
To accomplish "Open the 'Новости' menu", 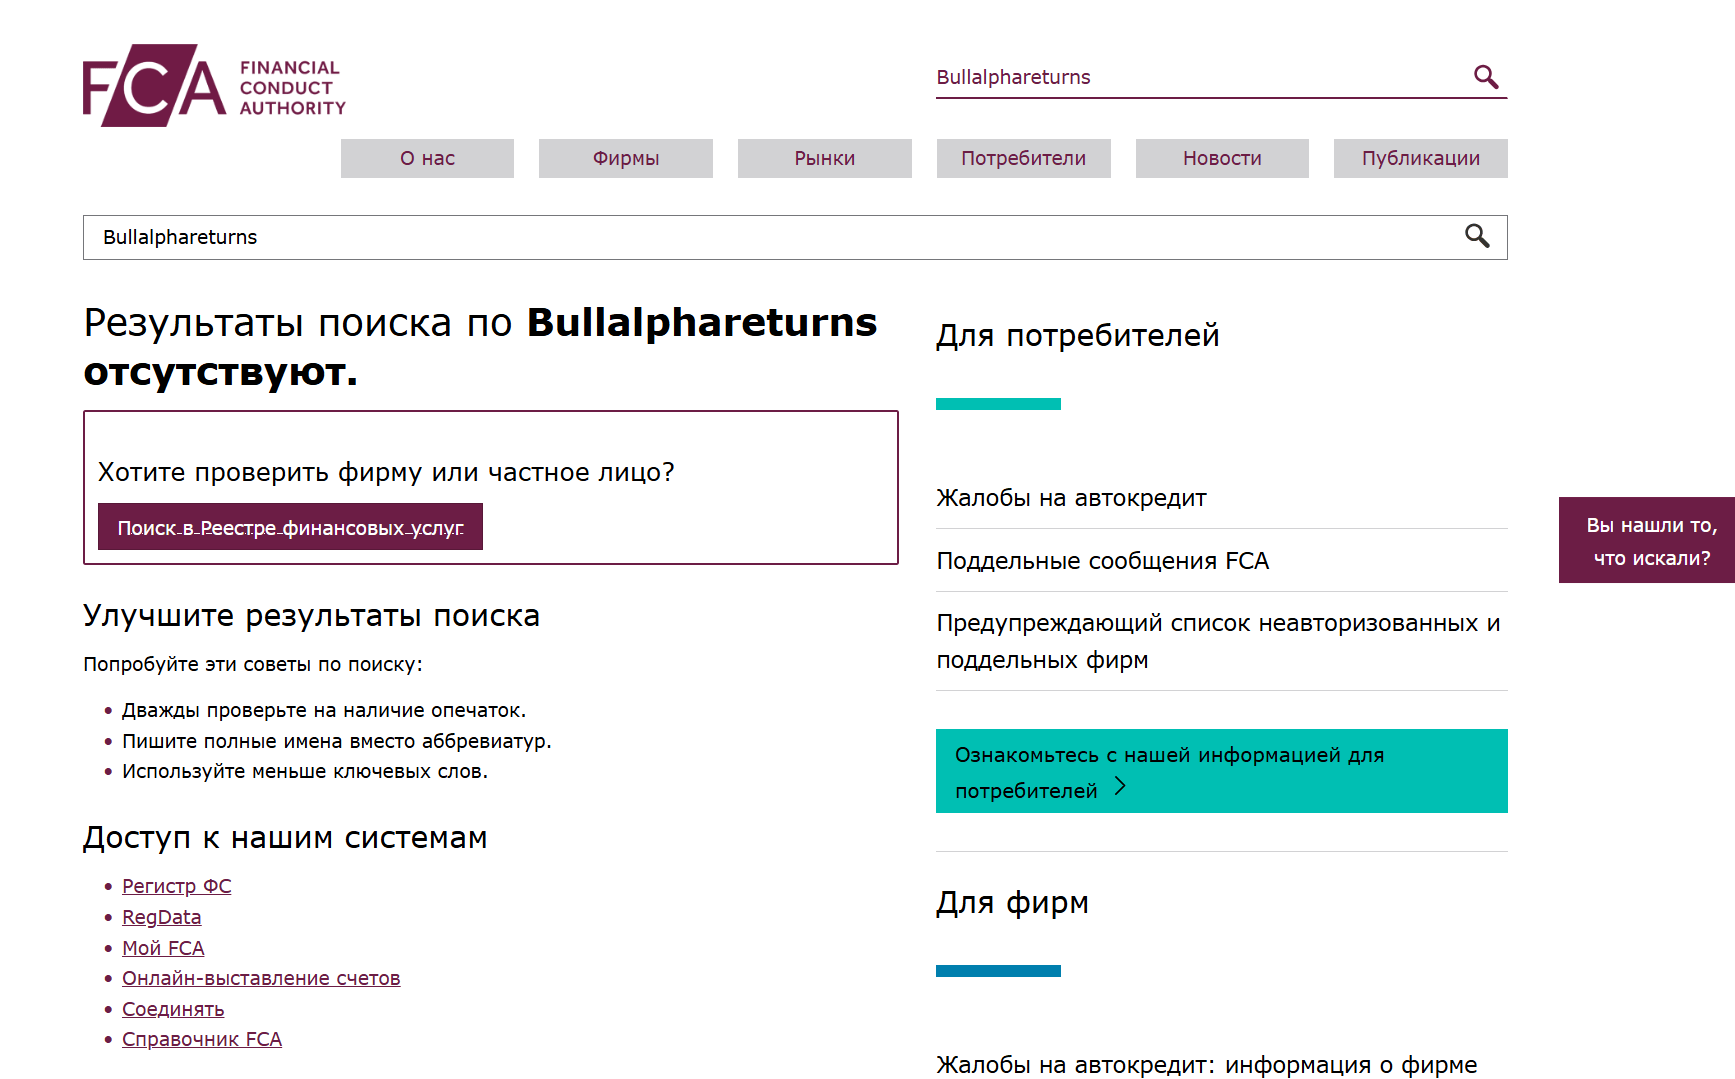I will pos(1222,158).
